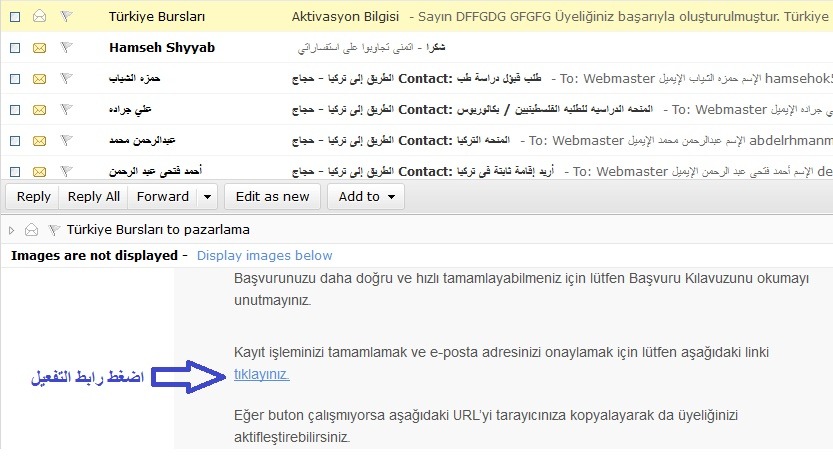Click the Reply All button
This screenshot has height=473, width=833.
[x=94, y=197]
